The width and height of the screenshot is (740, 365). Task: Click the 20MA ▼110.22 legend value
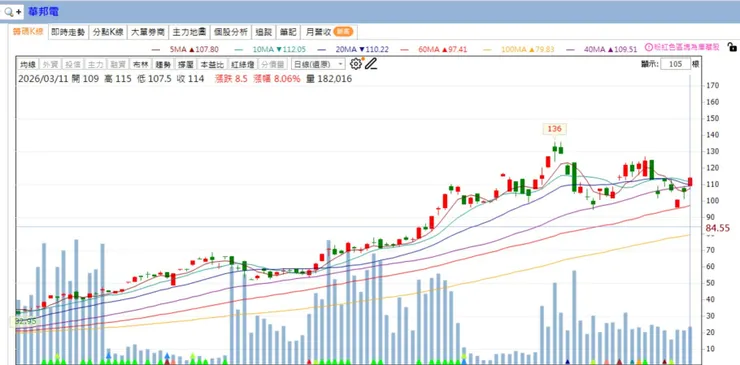(363, 49)
